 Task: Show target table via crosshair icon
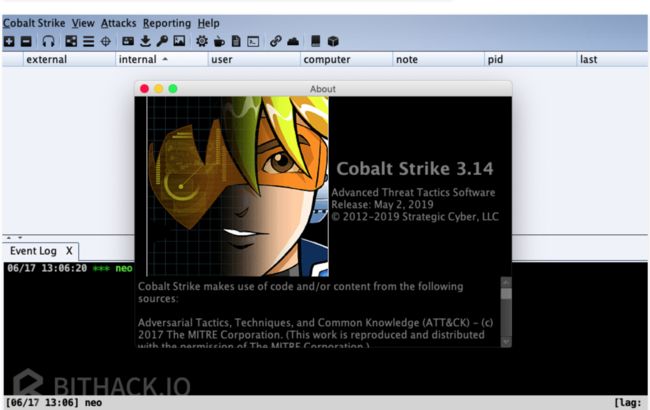pyautogui.click(x=106, y=41)
